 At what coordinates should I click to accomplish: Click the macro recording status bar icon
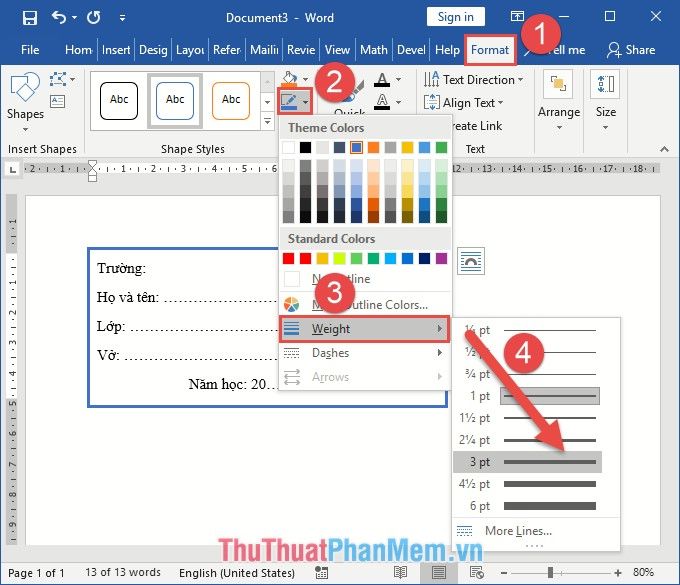(321, 573)
